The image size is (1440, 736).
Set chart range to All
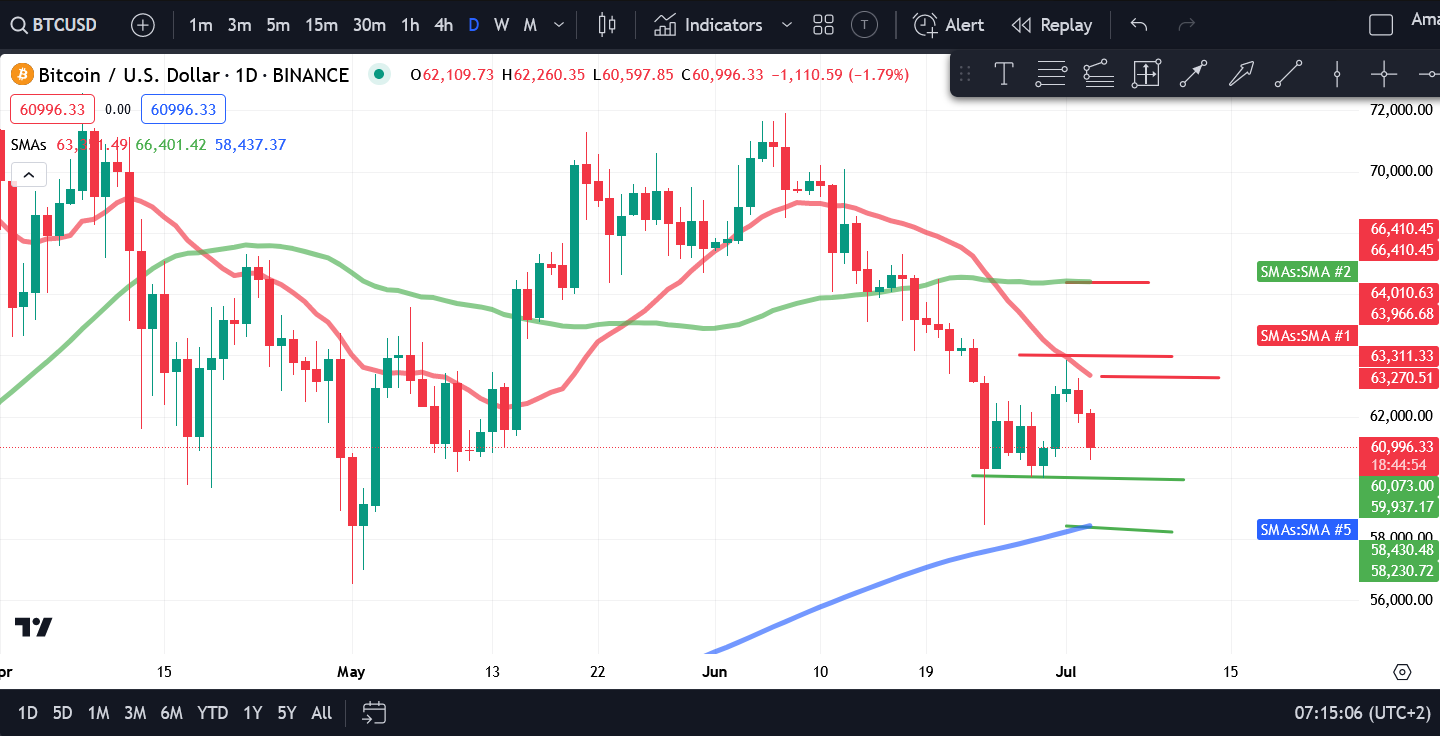[322, 713]
